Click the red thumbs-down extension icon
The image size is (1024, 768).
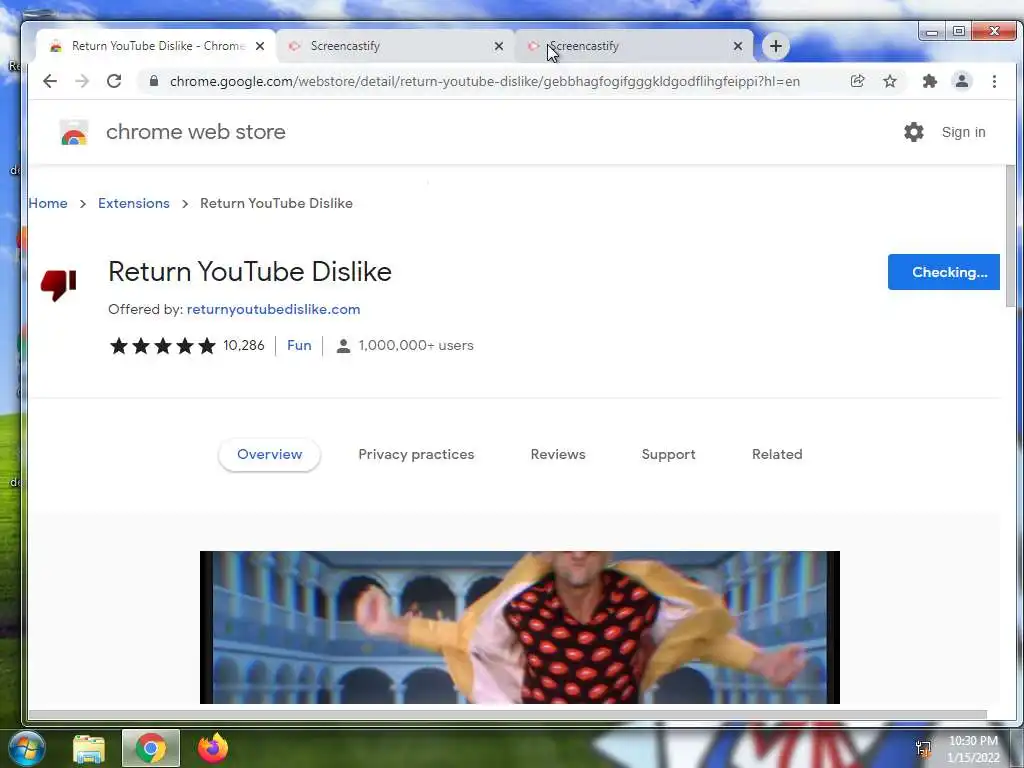(x=59, y=285)
